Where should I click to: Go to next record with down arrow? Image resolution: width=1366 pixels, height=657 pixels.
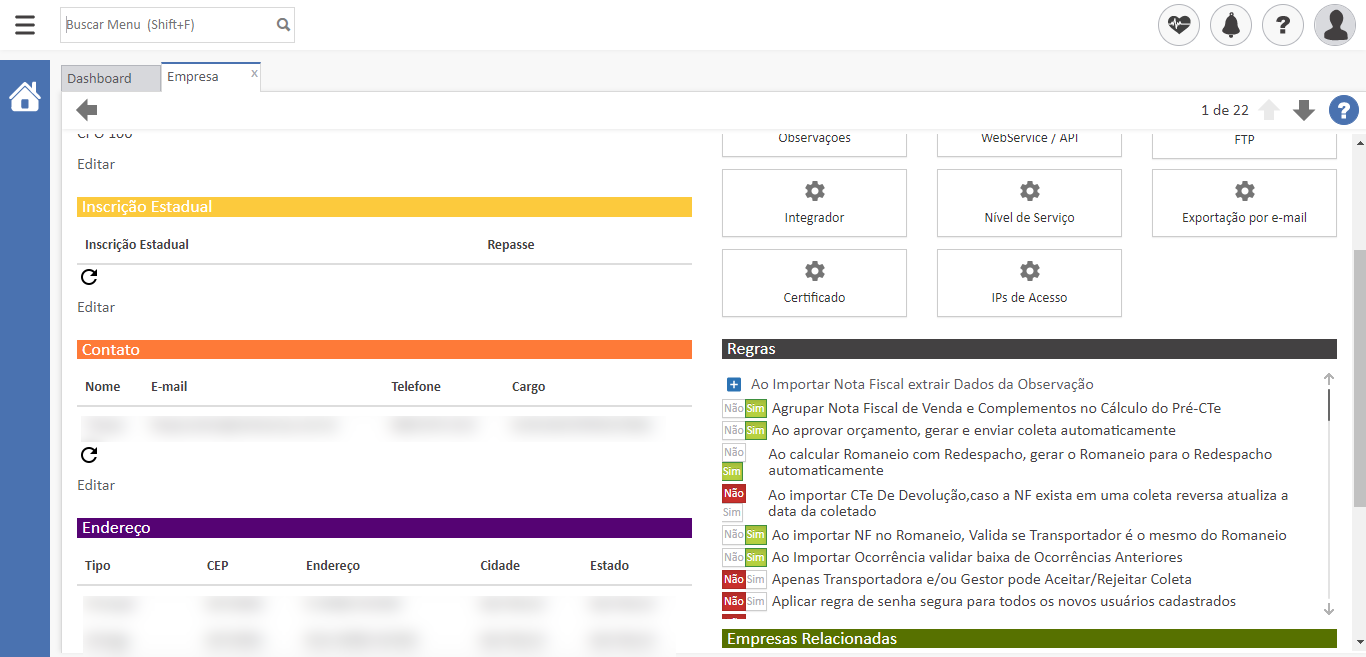coord(1303,111)
